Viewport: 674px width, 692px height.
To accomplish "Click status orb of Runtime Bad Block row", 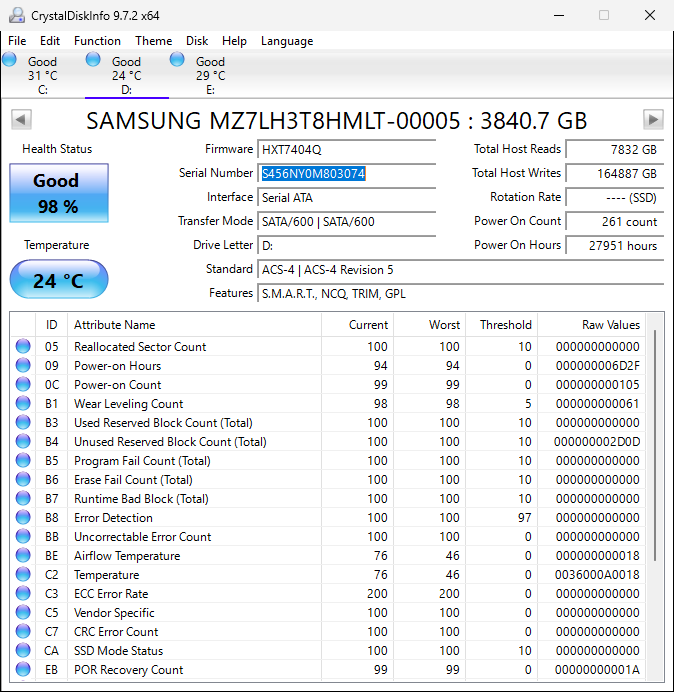I will pos(23,498).
